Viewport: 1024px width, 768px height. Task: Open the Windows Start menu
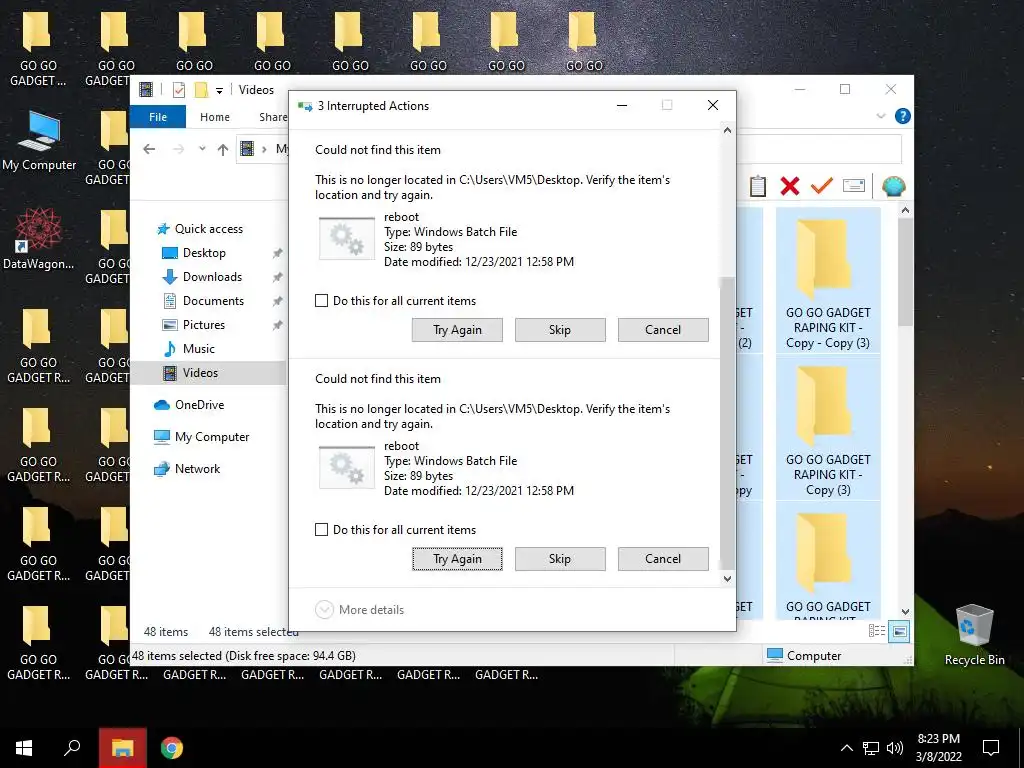[x=24, y=748]
